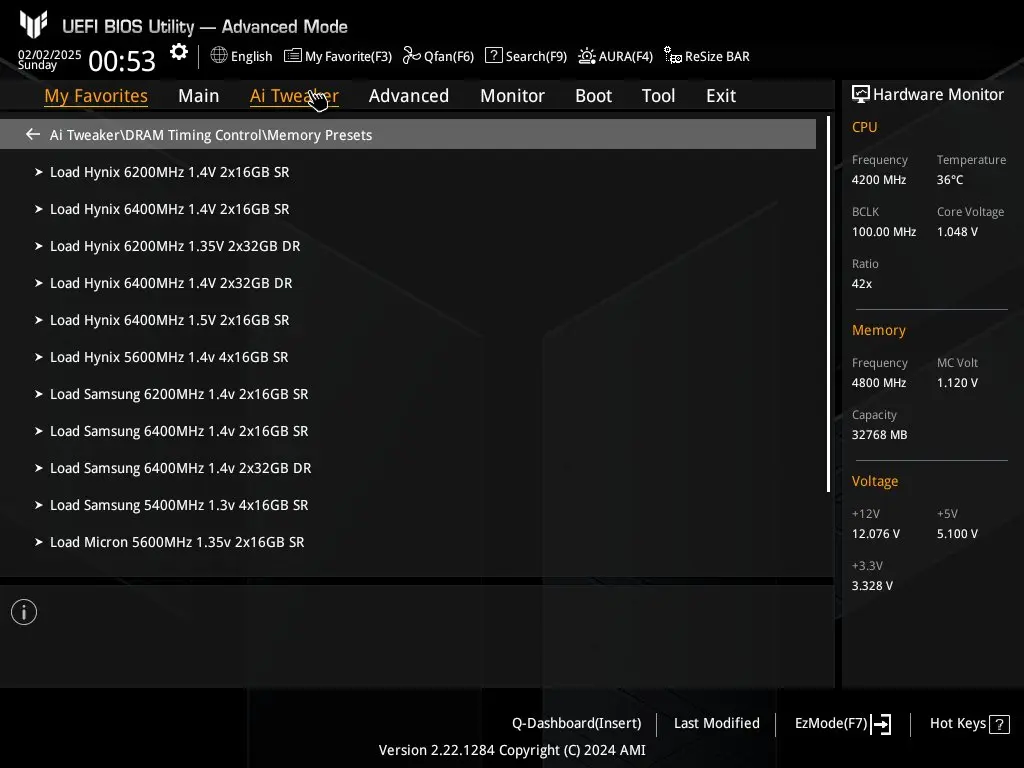Image resolution: width=1024 pixels, height=768 pixels.
Task: Click the TUF logo in the header
Action: click(33, 25)
